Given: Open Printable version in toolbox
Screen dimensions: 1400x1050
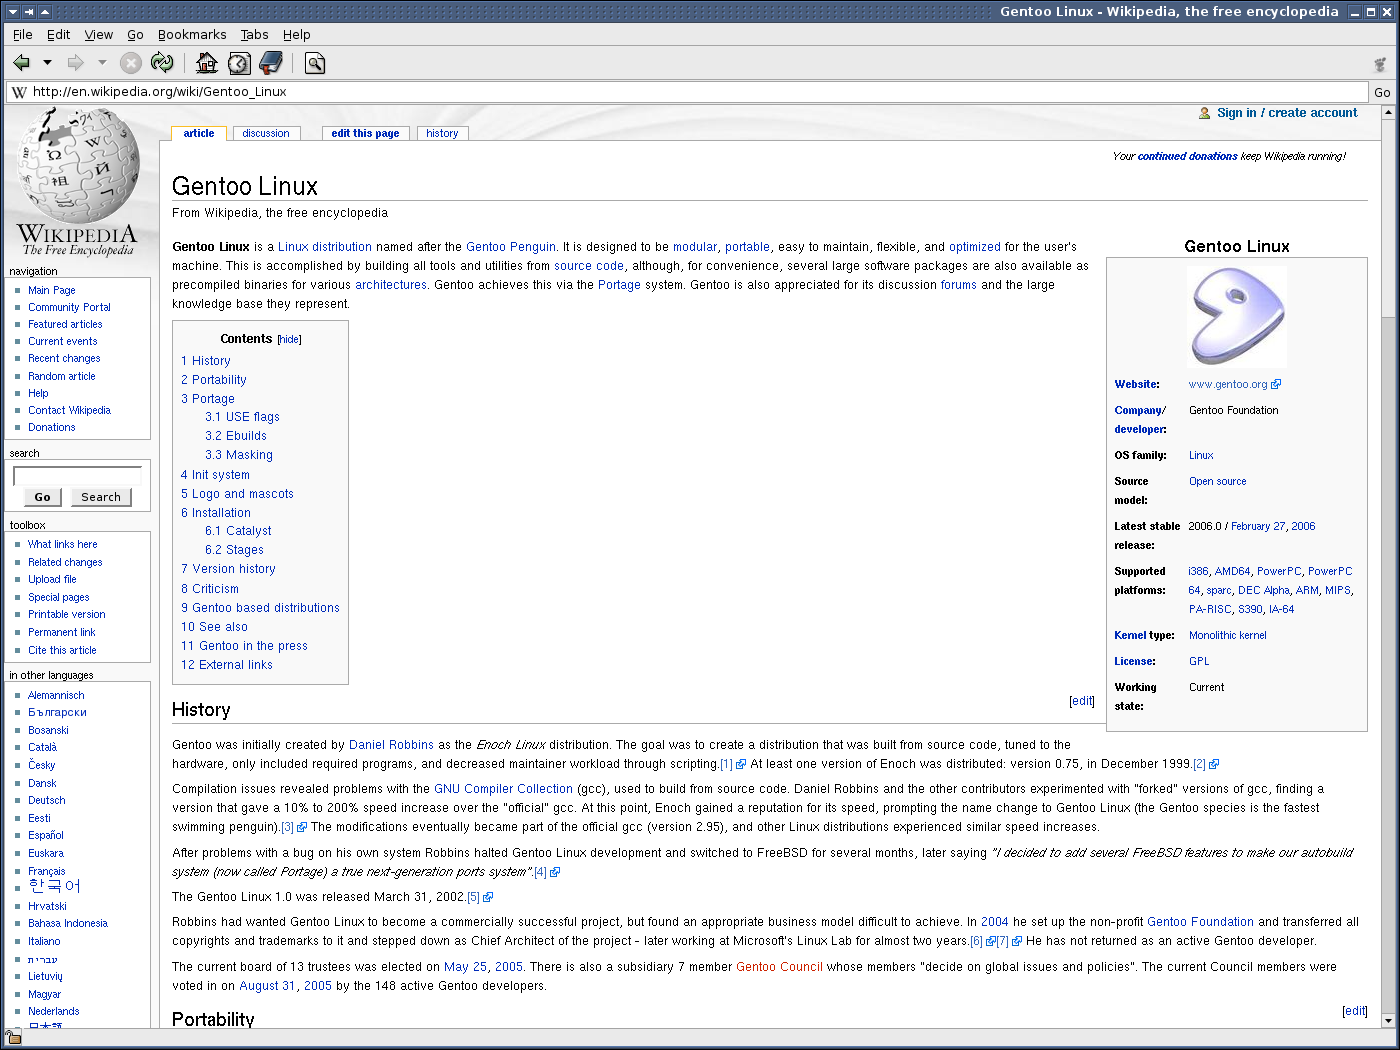Looking at the screenshot, I should pyautogui.click(x=67, y=614).
